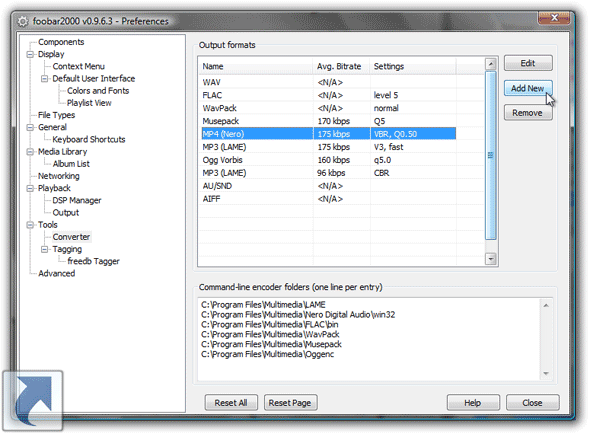Sort by Avg. Bitrate column header

341,66
